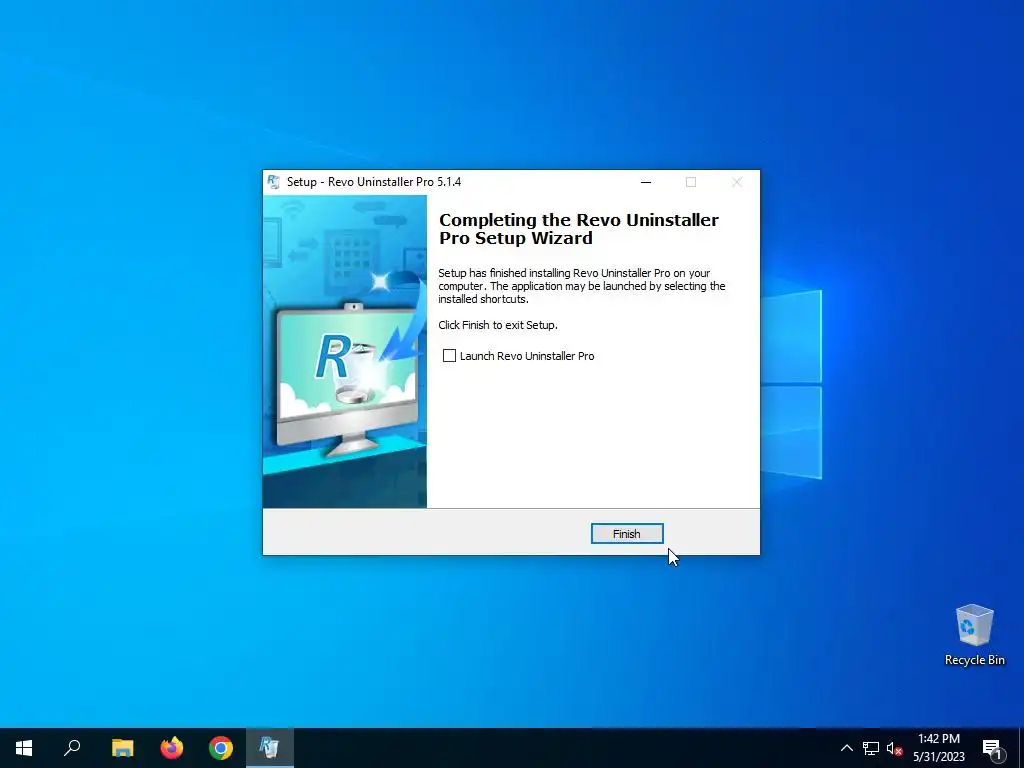
Task: Click the Revo wizard side banner image
Action: (345, 351)
